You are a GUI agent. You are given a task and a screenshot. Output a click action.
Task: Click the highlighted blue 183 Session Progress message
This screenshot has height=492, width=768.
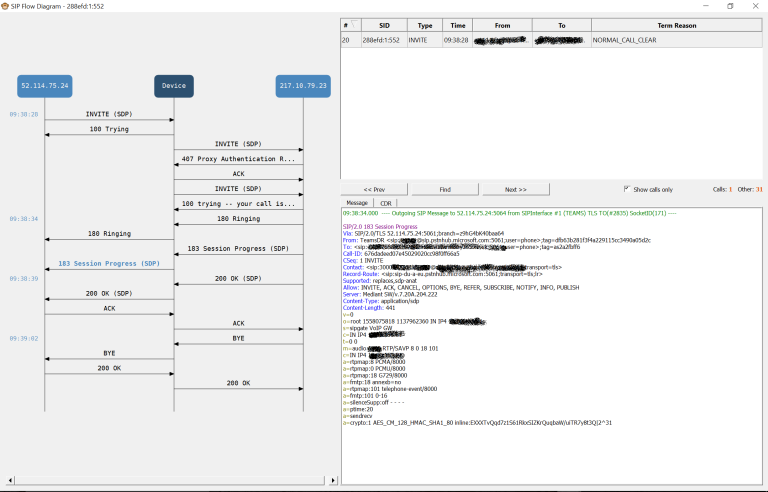(108, 264)
